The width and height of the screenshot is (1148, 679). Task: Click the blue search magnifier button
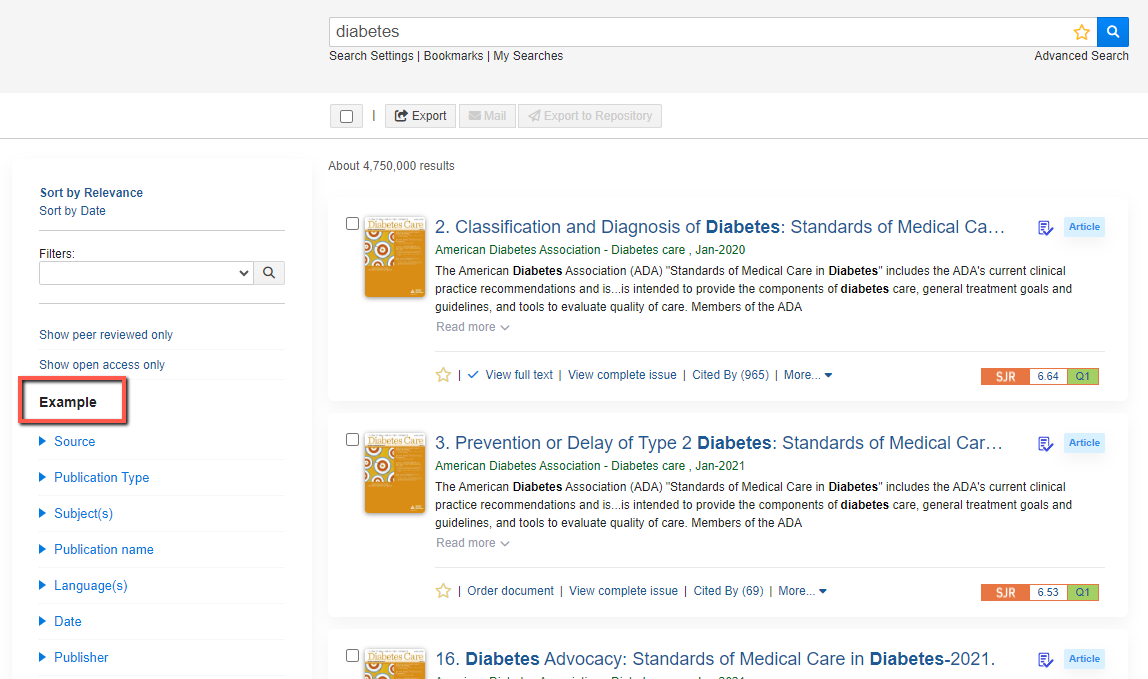1112,31
